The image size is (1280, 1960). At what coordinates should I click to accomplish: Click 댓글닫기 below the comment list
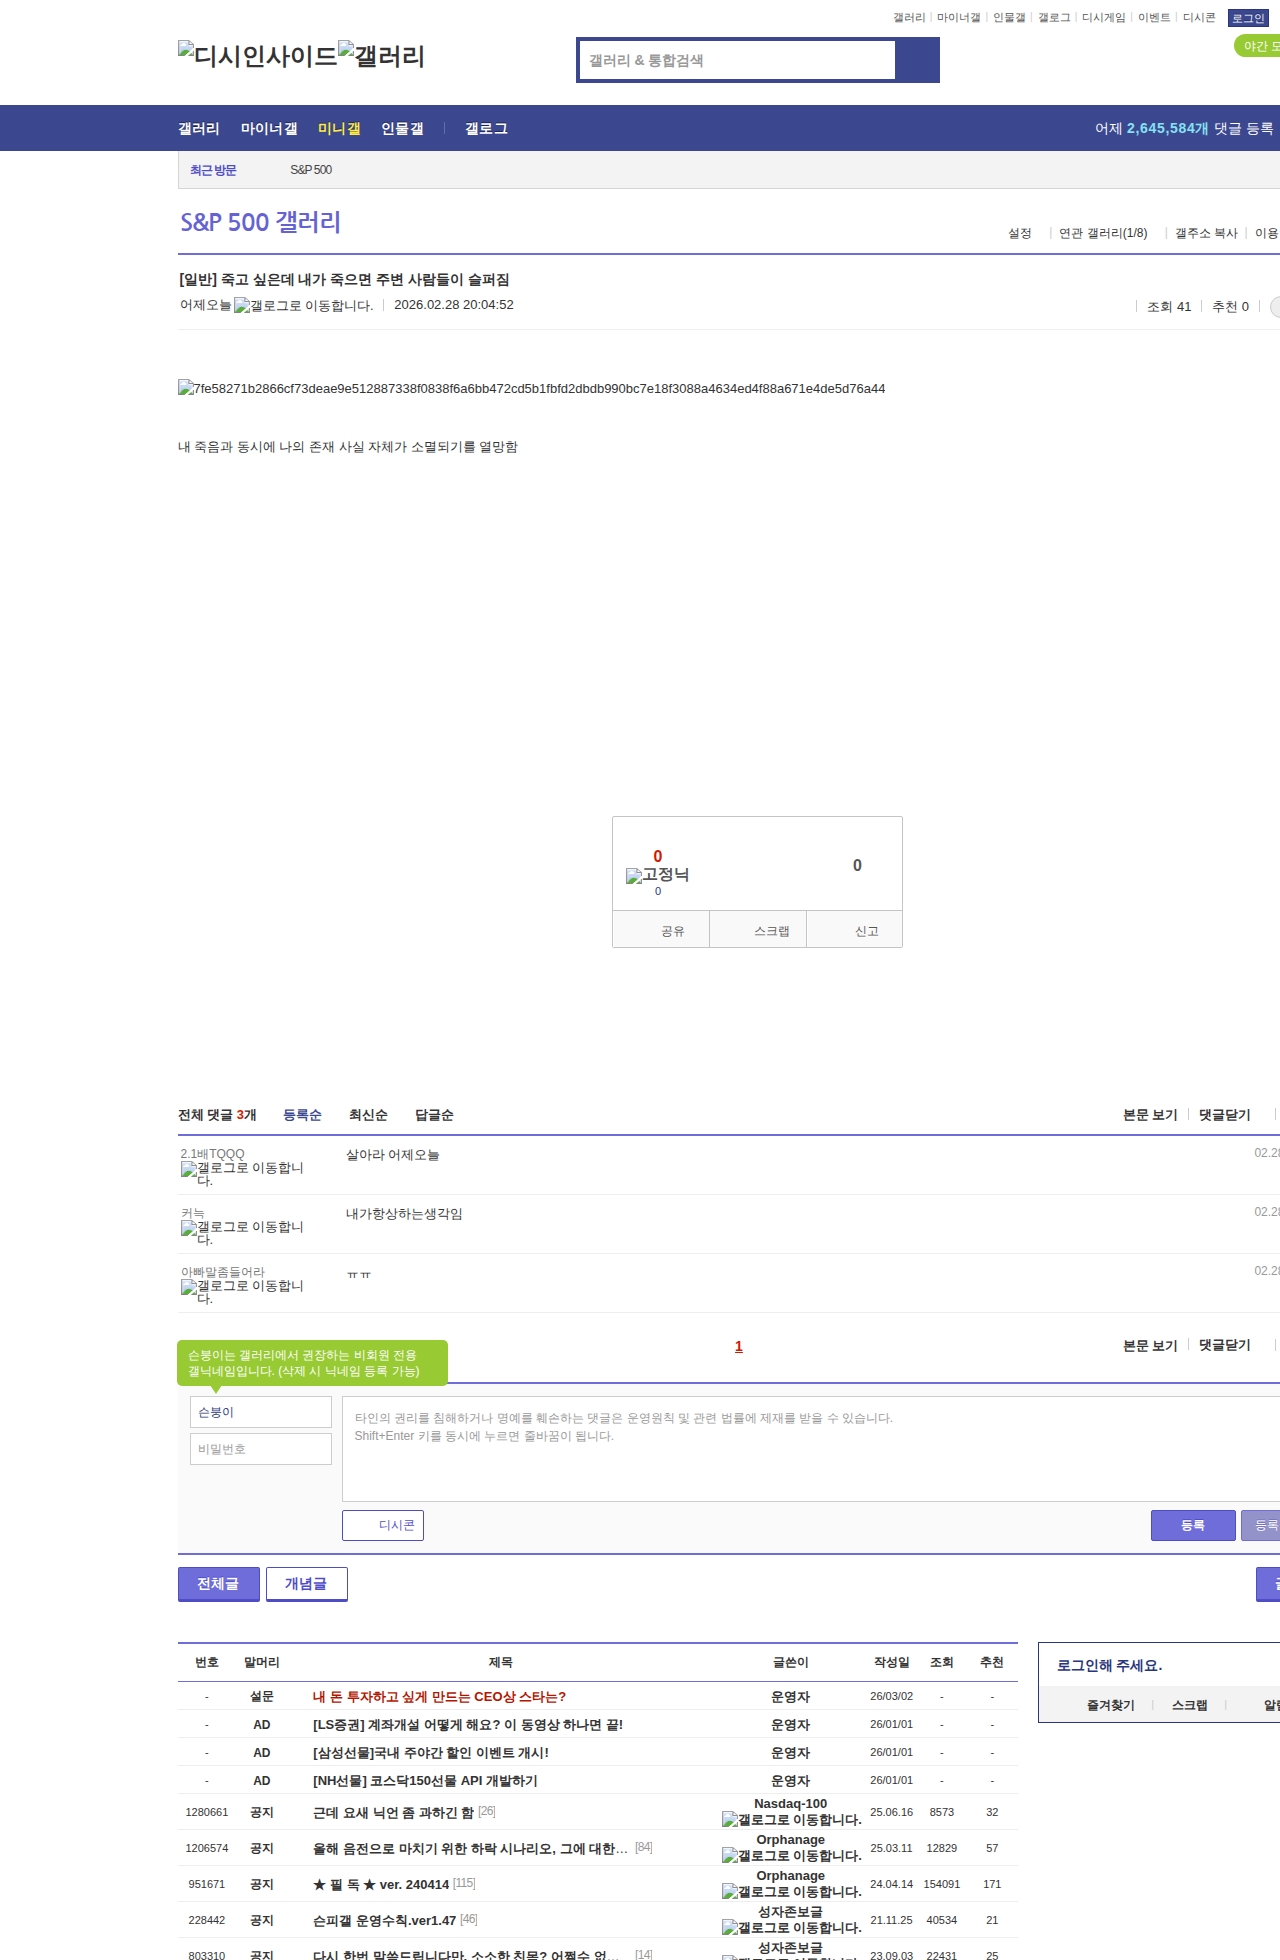click(x=1225, y=1345)
